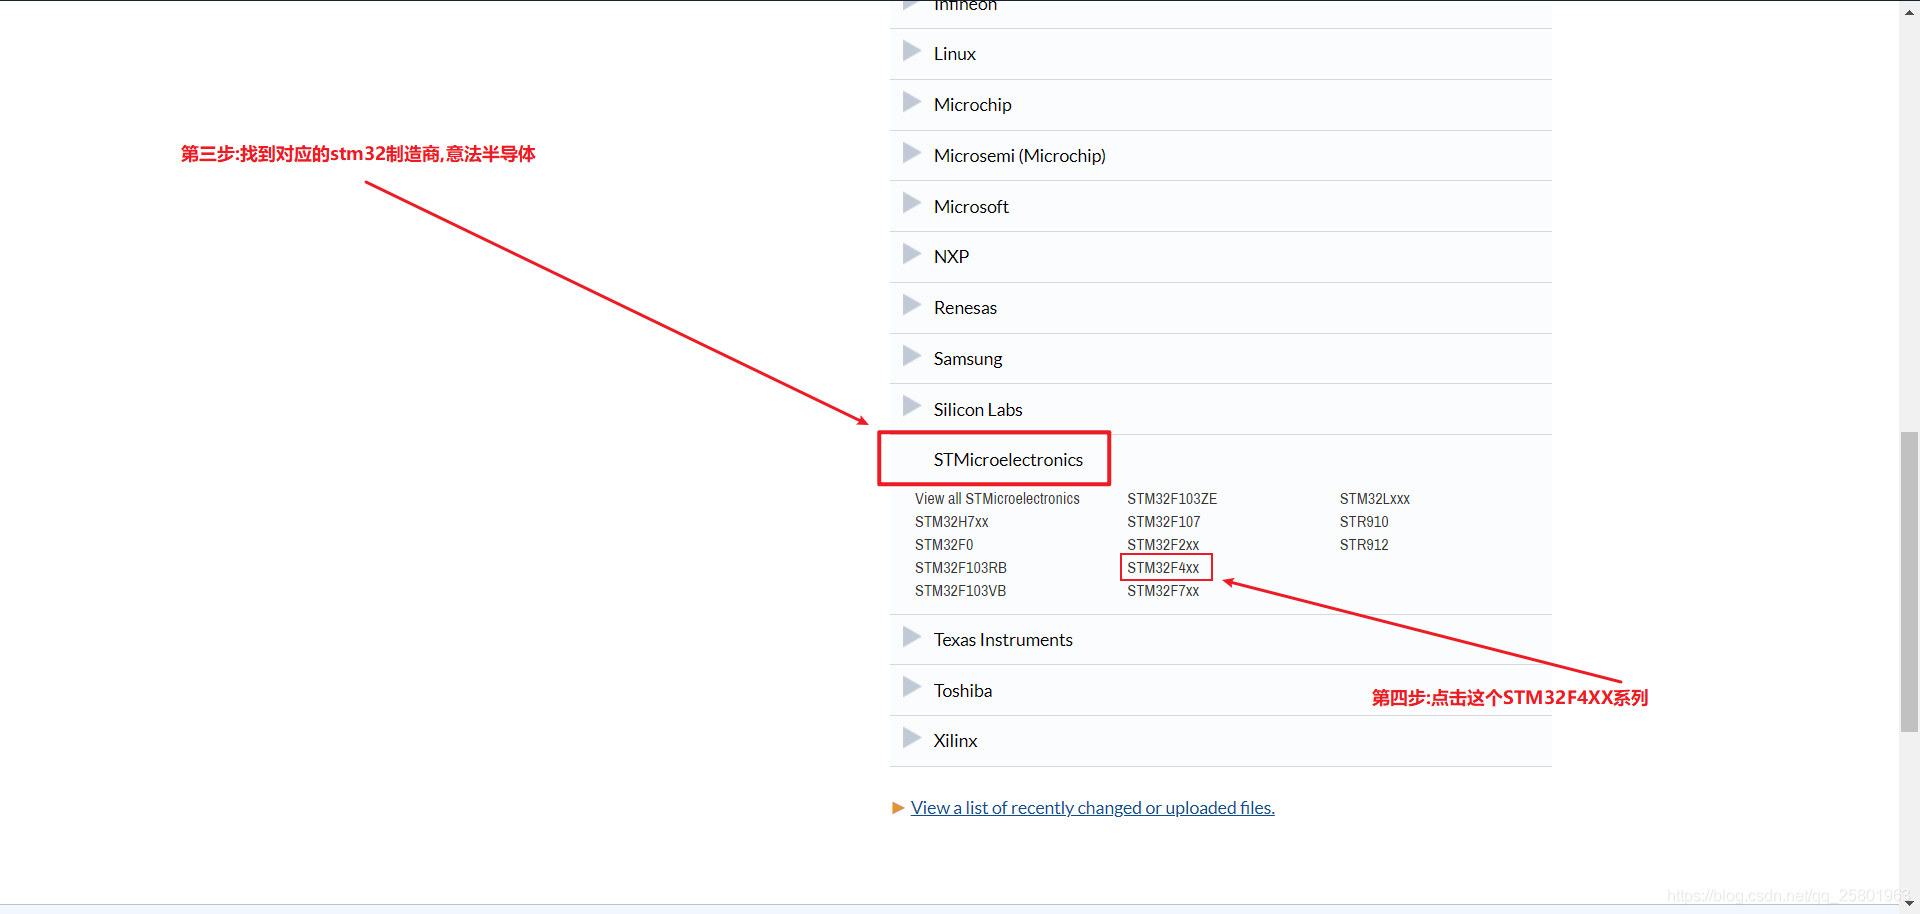View list of recently changed or uploaded files
Image resolution: width=1920 pixels, height=914 pixels.
1092,808
